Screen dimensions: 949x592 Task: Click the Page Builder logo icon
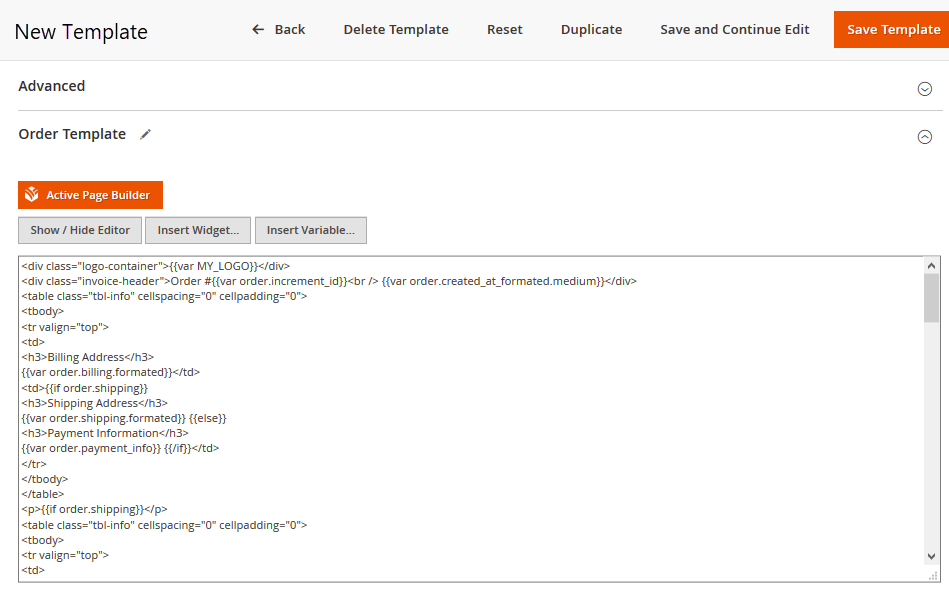click(x=31, y=195)
